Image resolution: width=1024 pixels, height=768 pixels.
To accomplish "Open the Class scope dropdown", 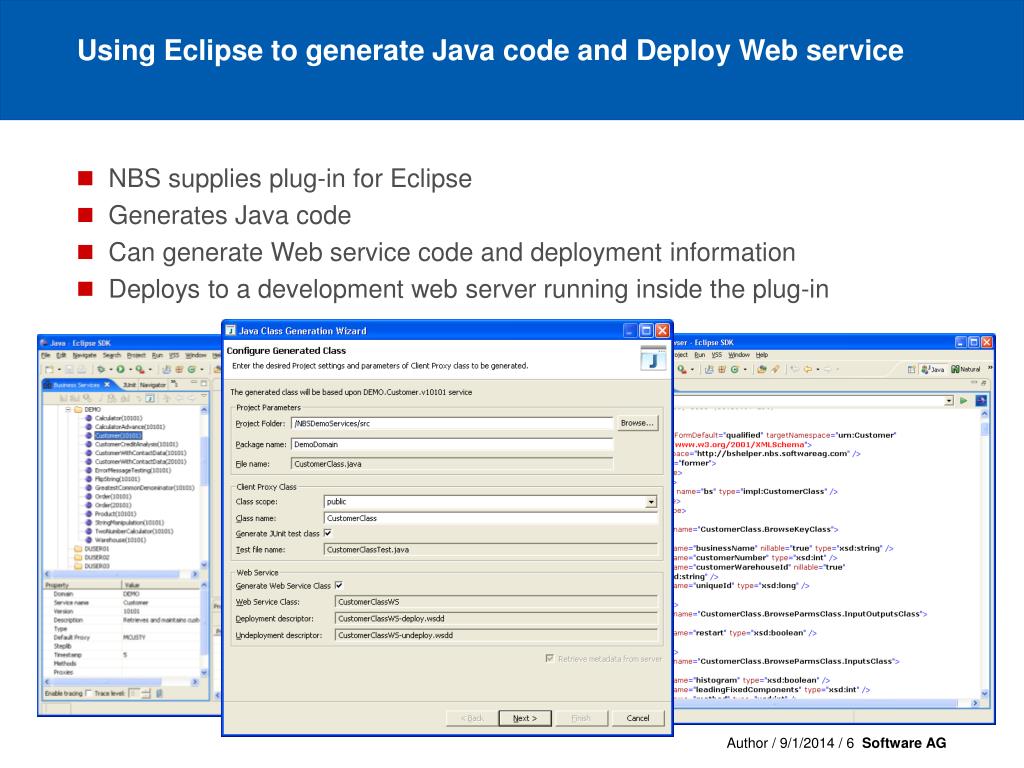I will pyautogui.click(x=651, y=502).
